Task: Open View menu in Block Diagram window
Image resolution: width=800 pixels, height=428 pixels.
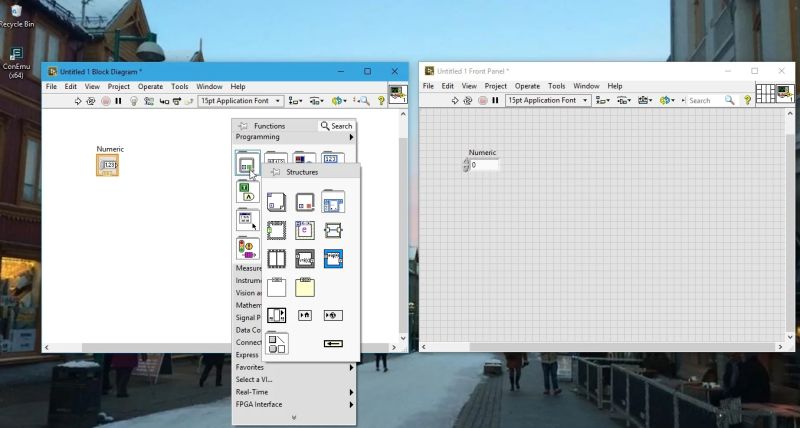Action: (92, 87)
